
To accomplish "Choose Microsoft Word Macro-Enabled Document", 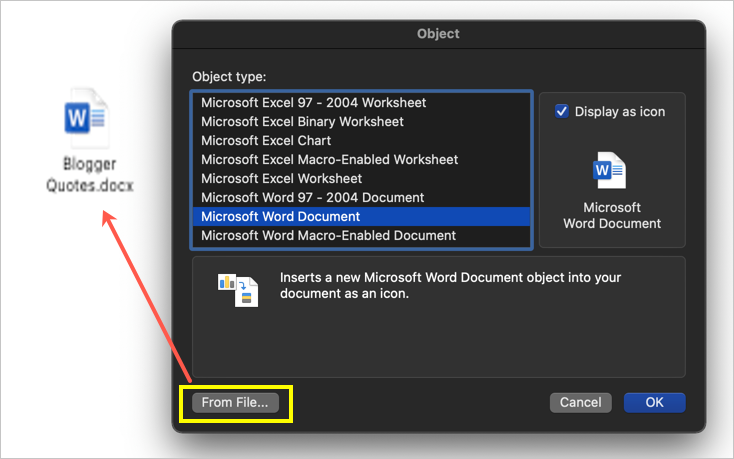I will click(328, 235).
